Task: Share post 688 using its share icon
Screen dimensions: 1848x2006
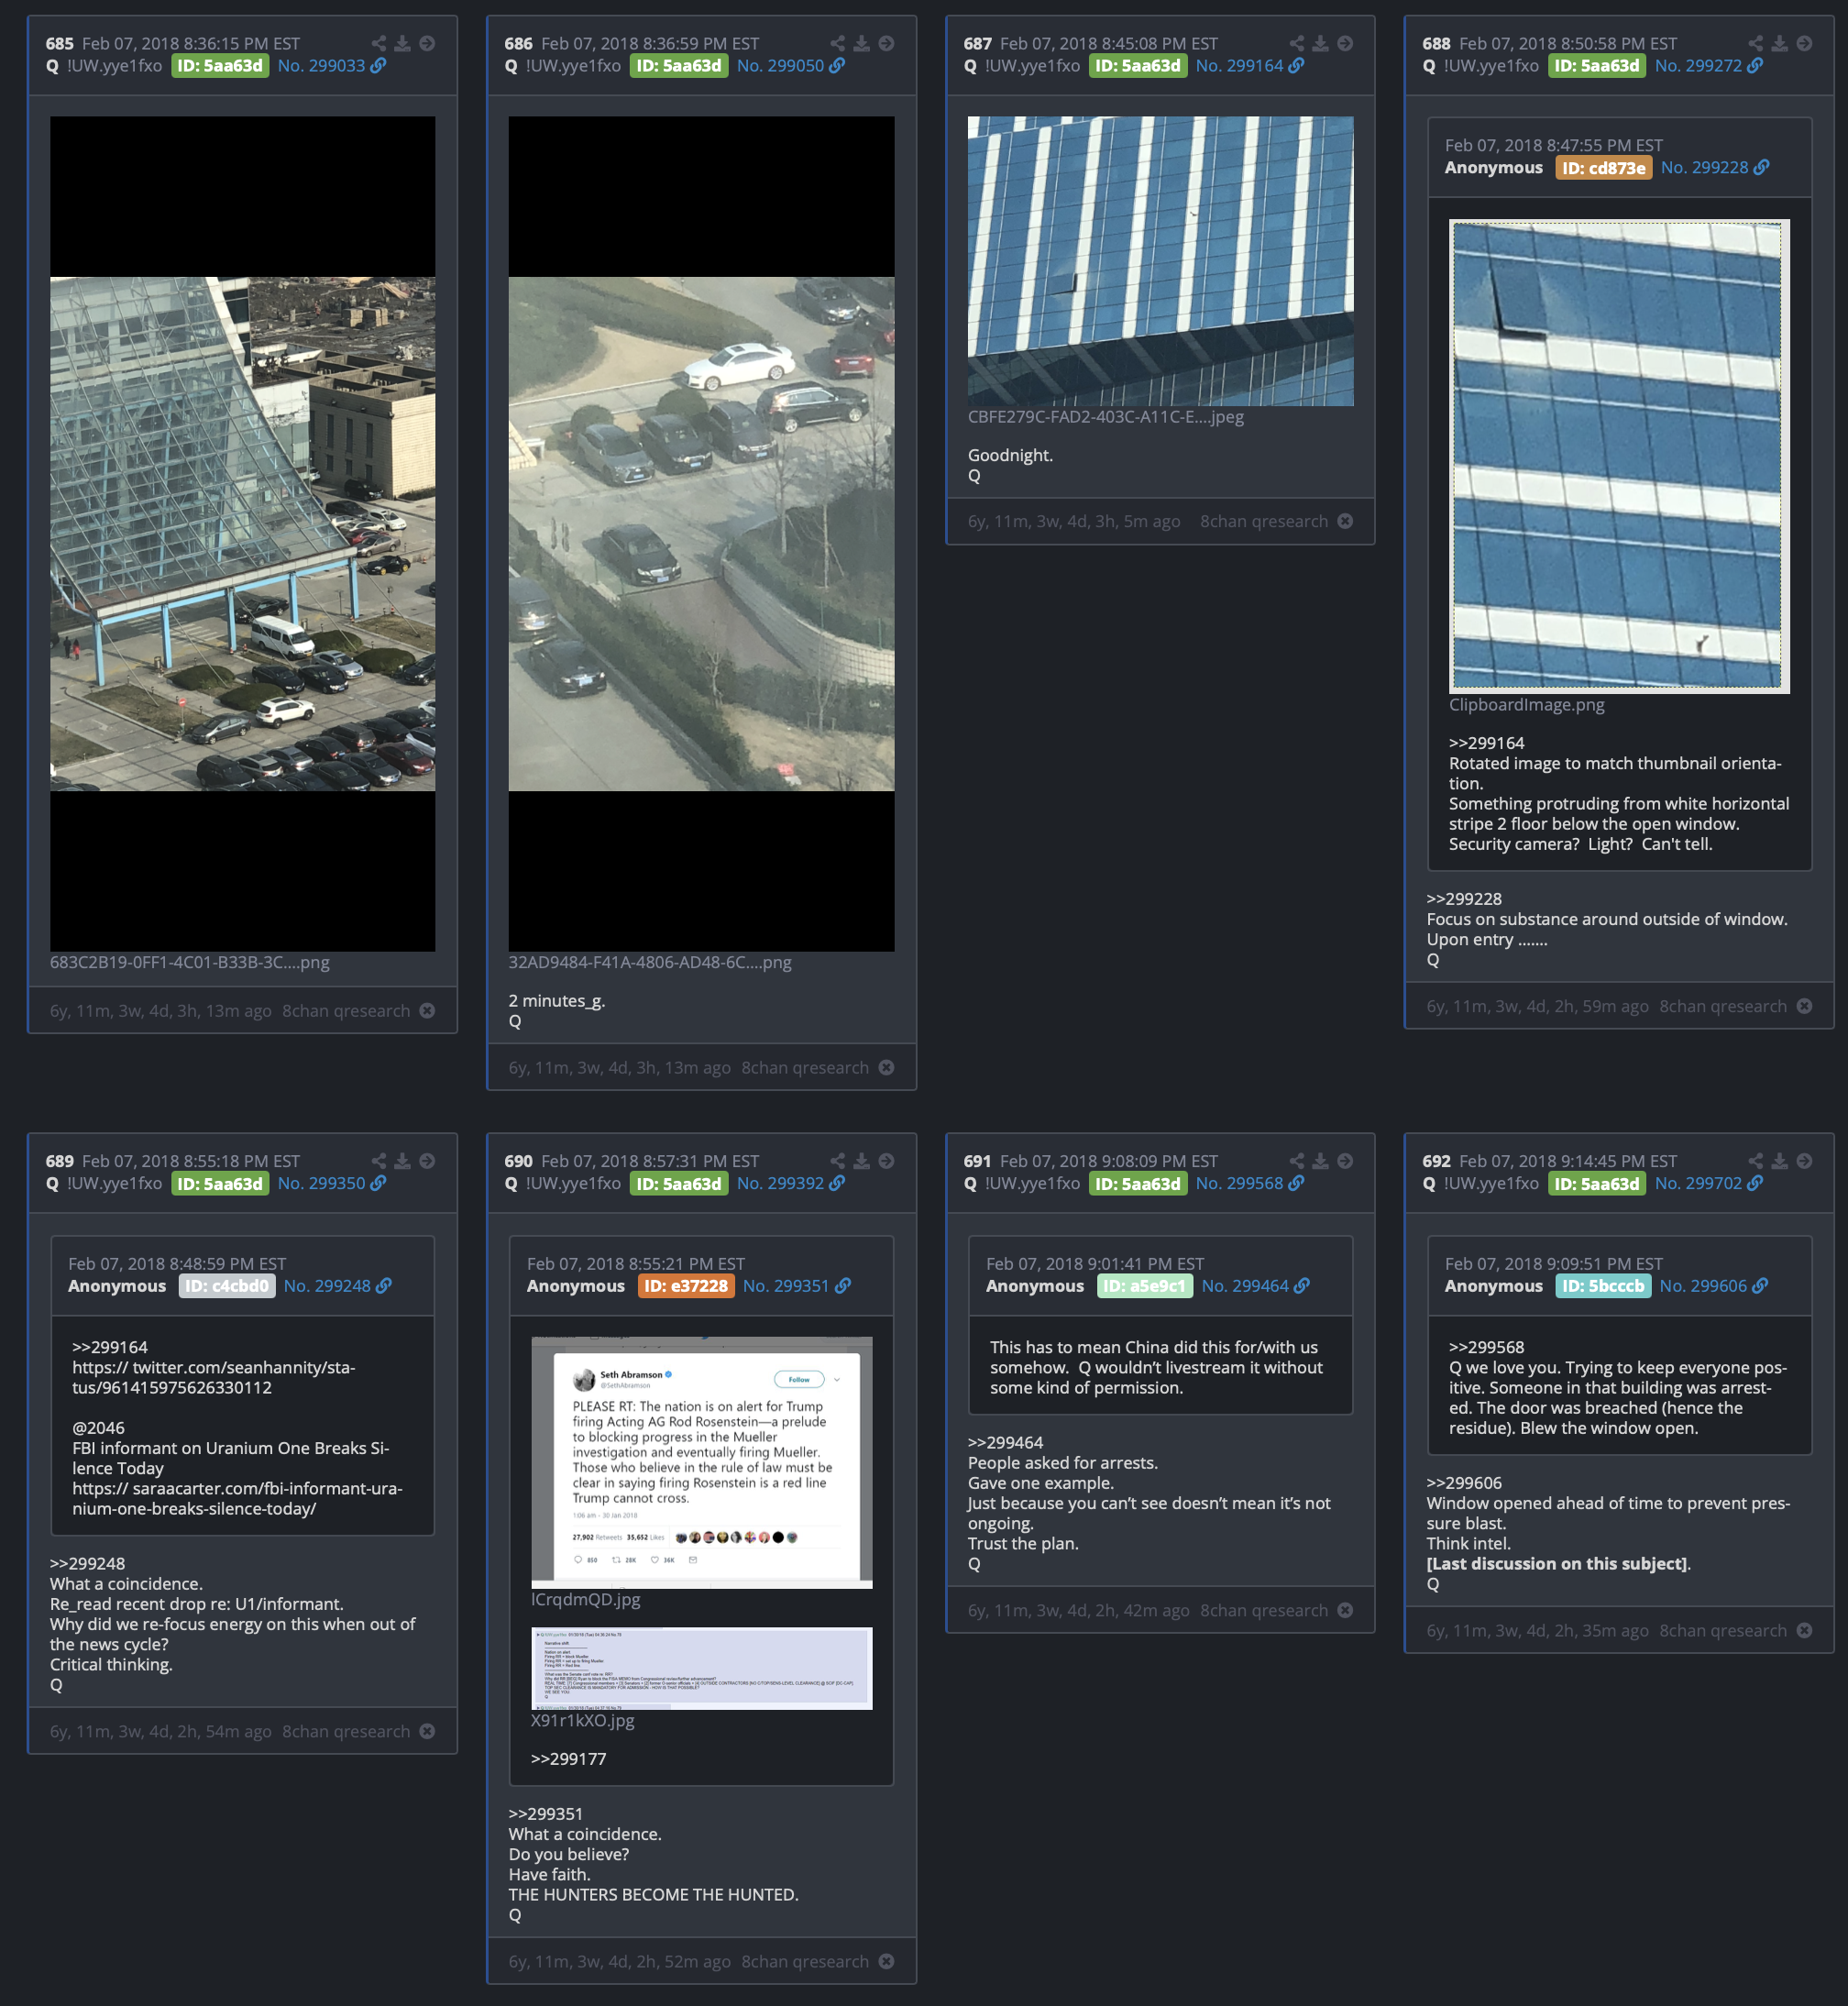Action: tap(1755, 43)
